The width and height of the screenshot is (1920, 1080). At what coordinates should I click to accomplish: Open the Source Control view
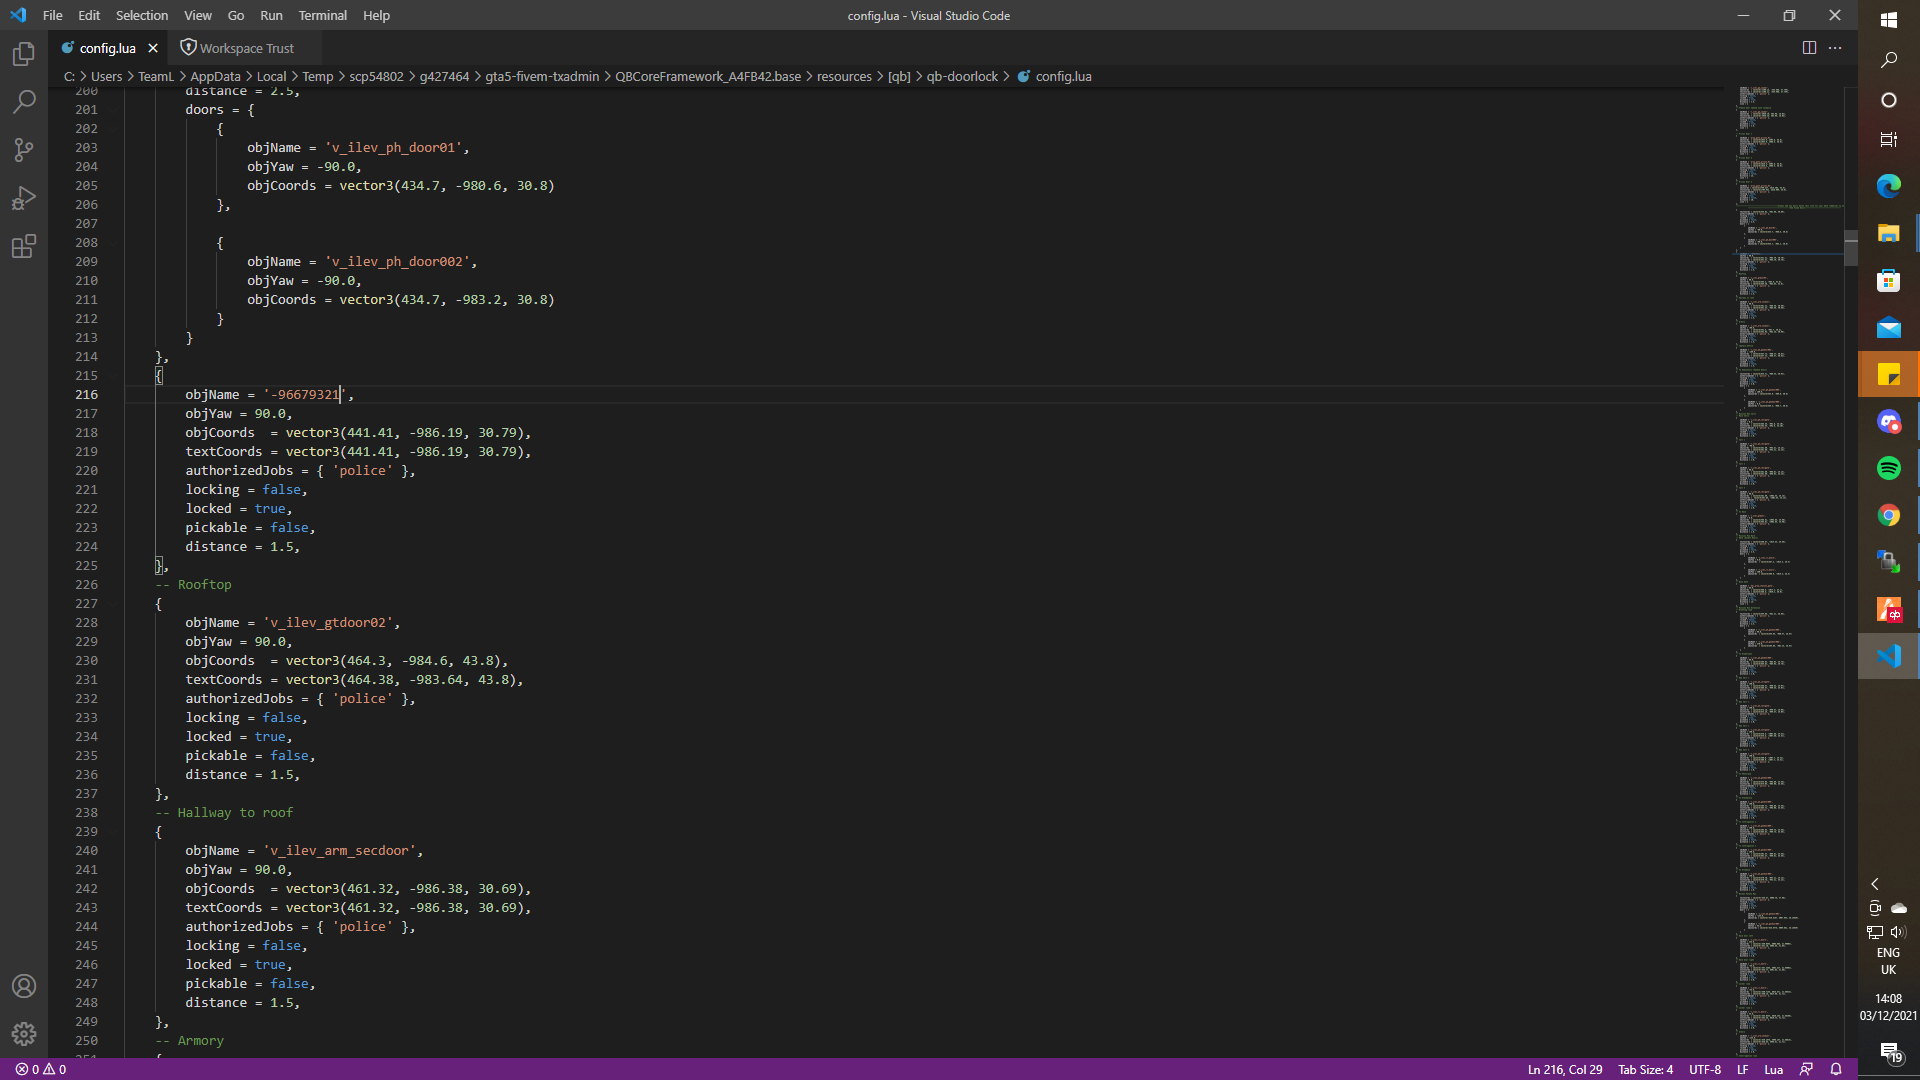pyautogui.click(x=24, y=150)
